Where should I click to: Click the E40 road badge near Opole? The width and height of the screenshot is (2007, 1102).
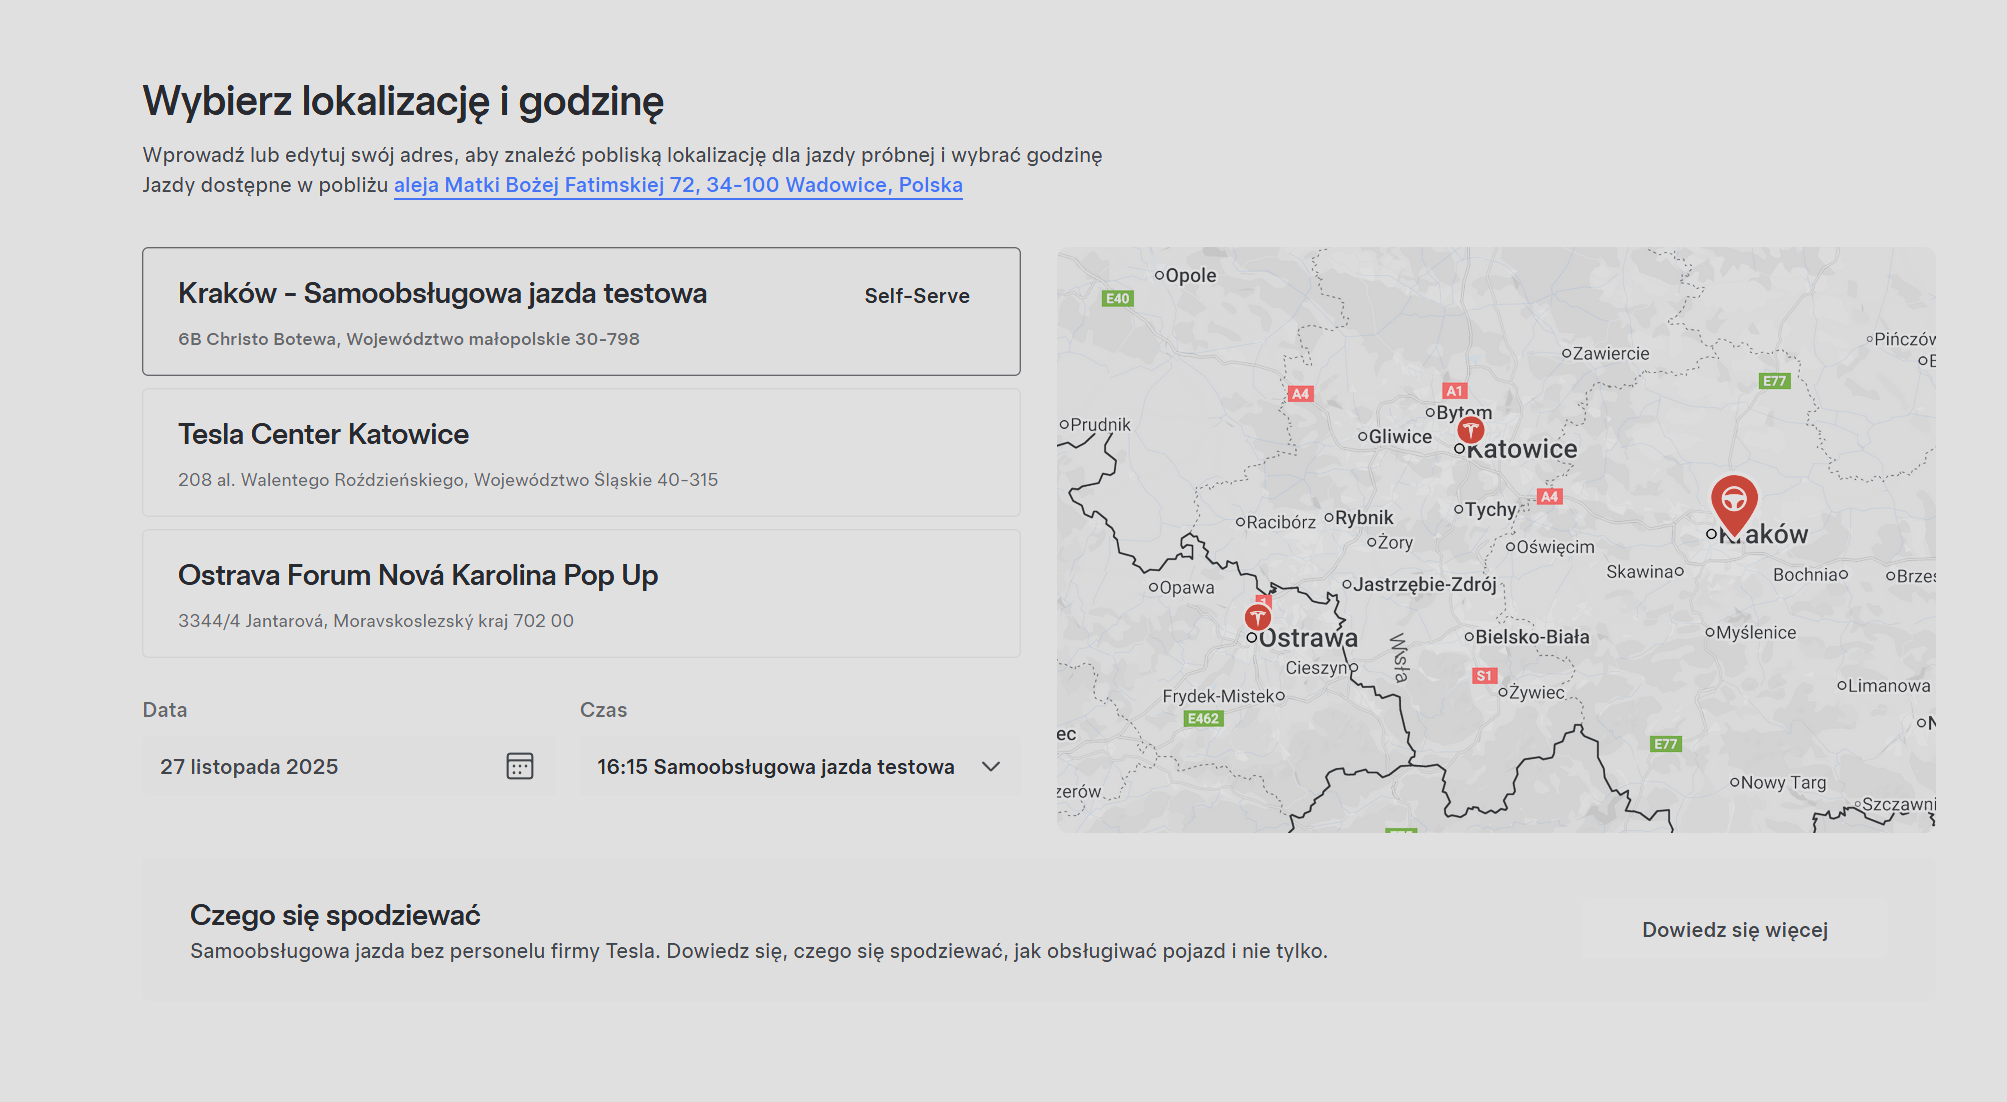tap(1117, 298)
